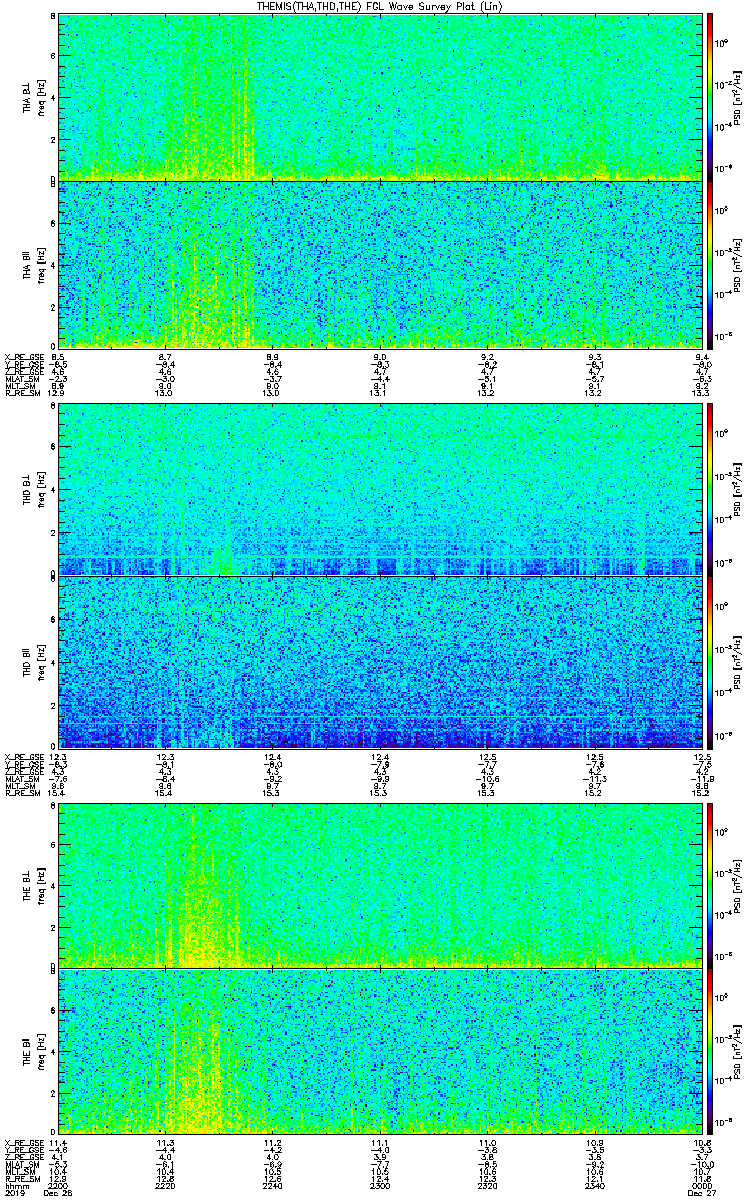Viewport: 750px width, 1200px height.
Task: Click the 2320 time tick label
Action: pyautogui.click(x=487, y=1186)
